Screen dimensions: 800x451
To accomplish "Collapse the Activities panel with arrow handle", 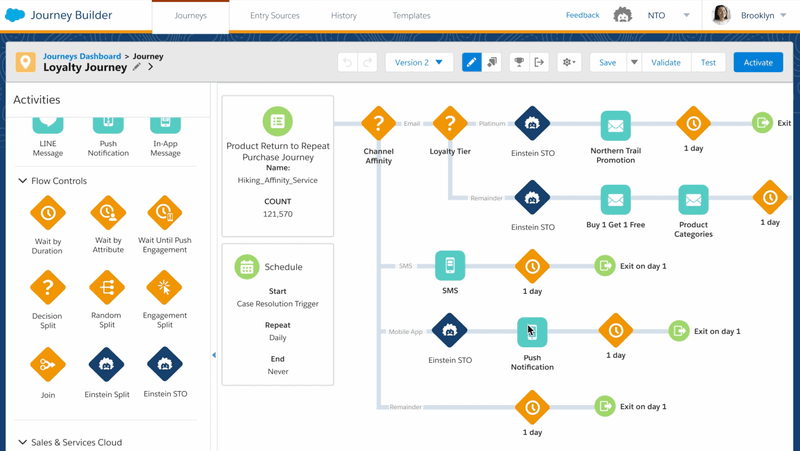I will [214, 355].
